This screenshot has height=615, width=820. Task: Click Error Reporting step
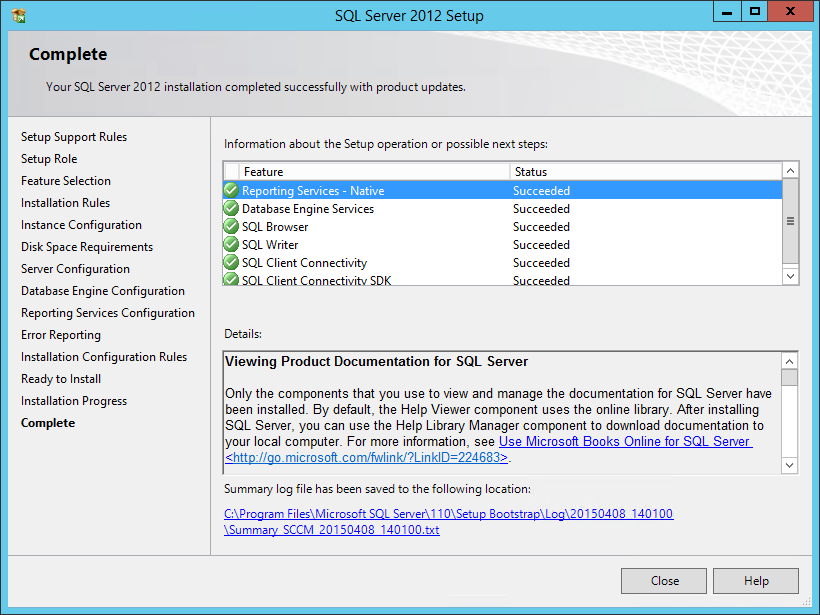point(61,335)
